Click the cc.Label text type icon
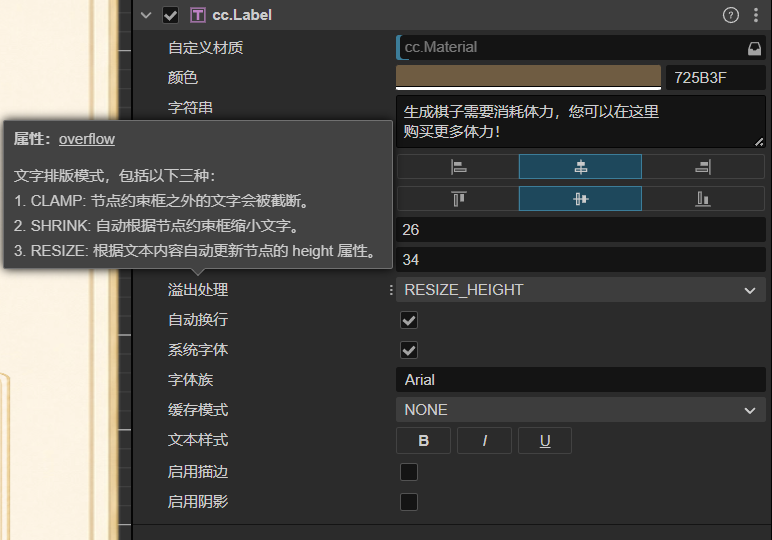Screen dimensions: 772x540 pos(197,15)
